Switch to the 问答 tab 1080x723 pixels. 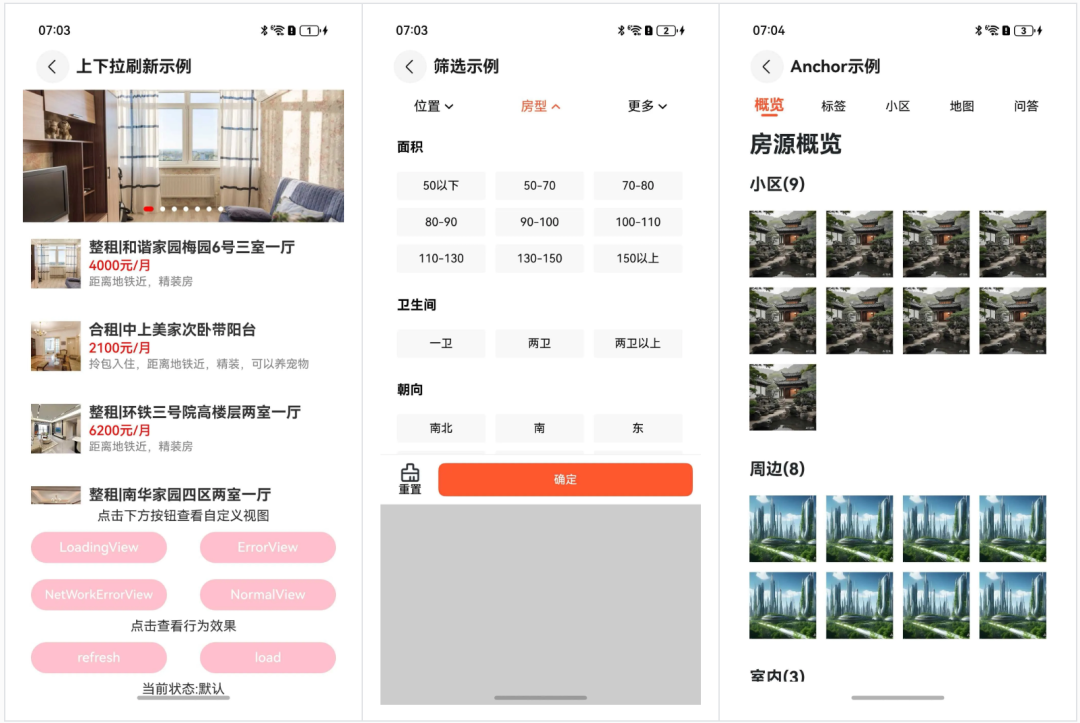click(1026, 106)
